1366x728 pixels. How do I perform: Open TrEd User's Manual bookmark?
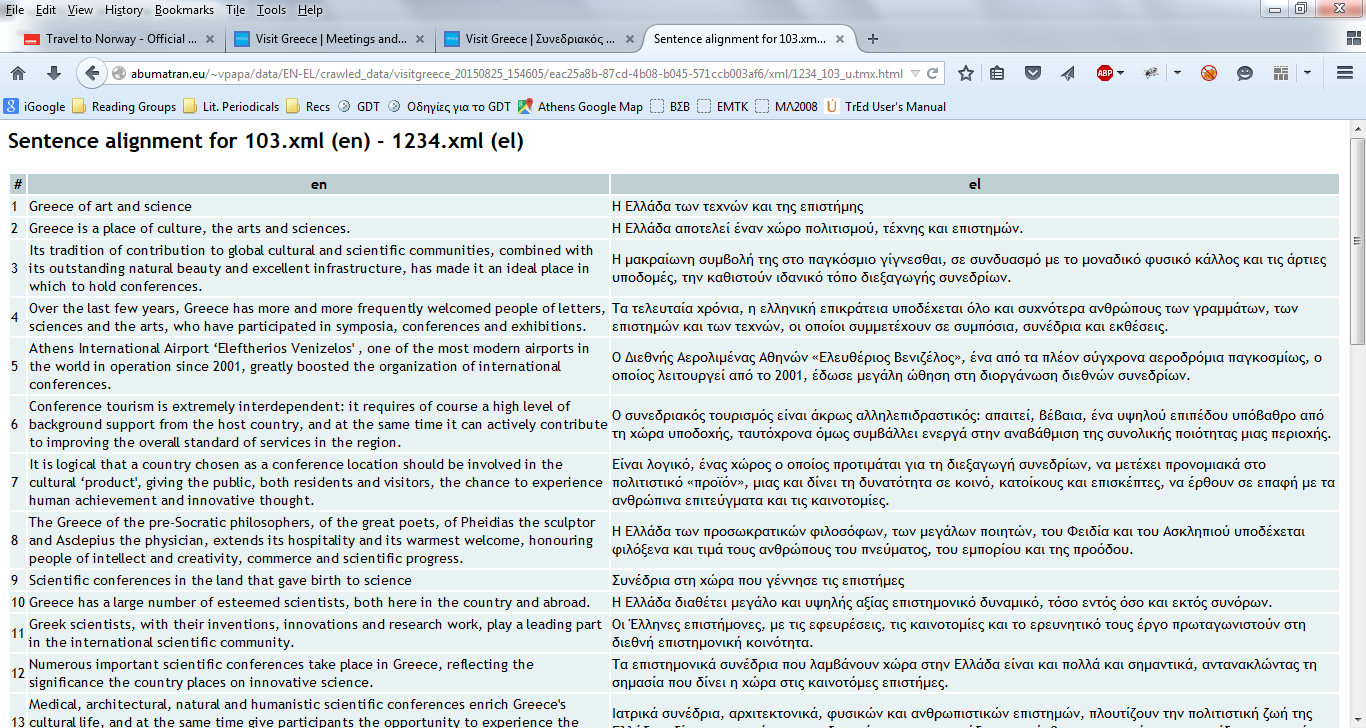[886, 106]
